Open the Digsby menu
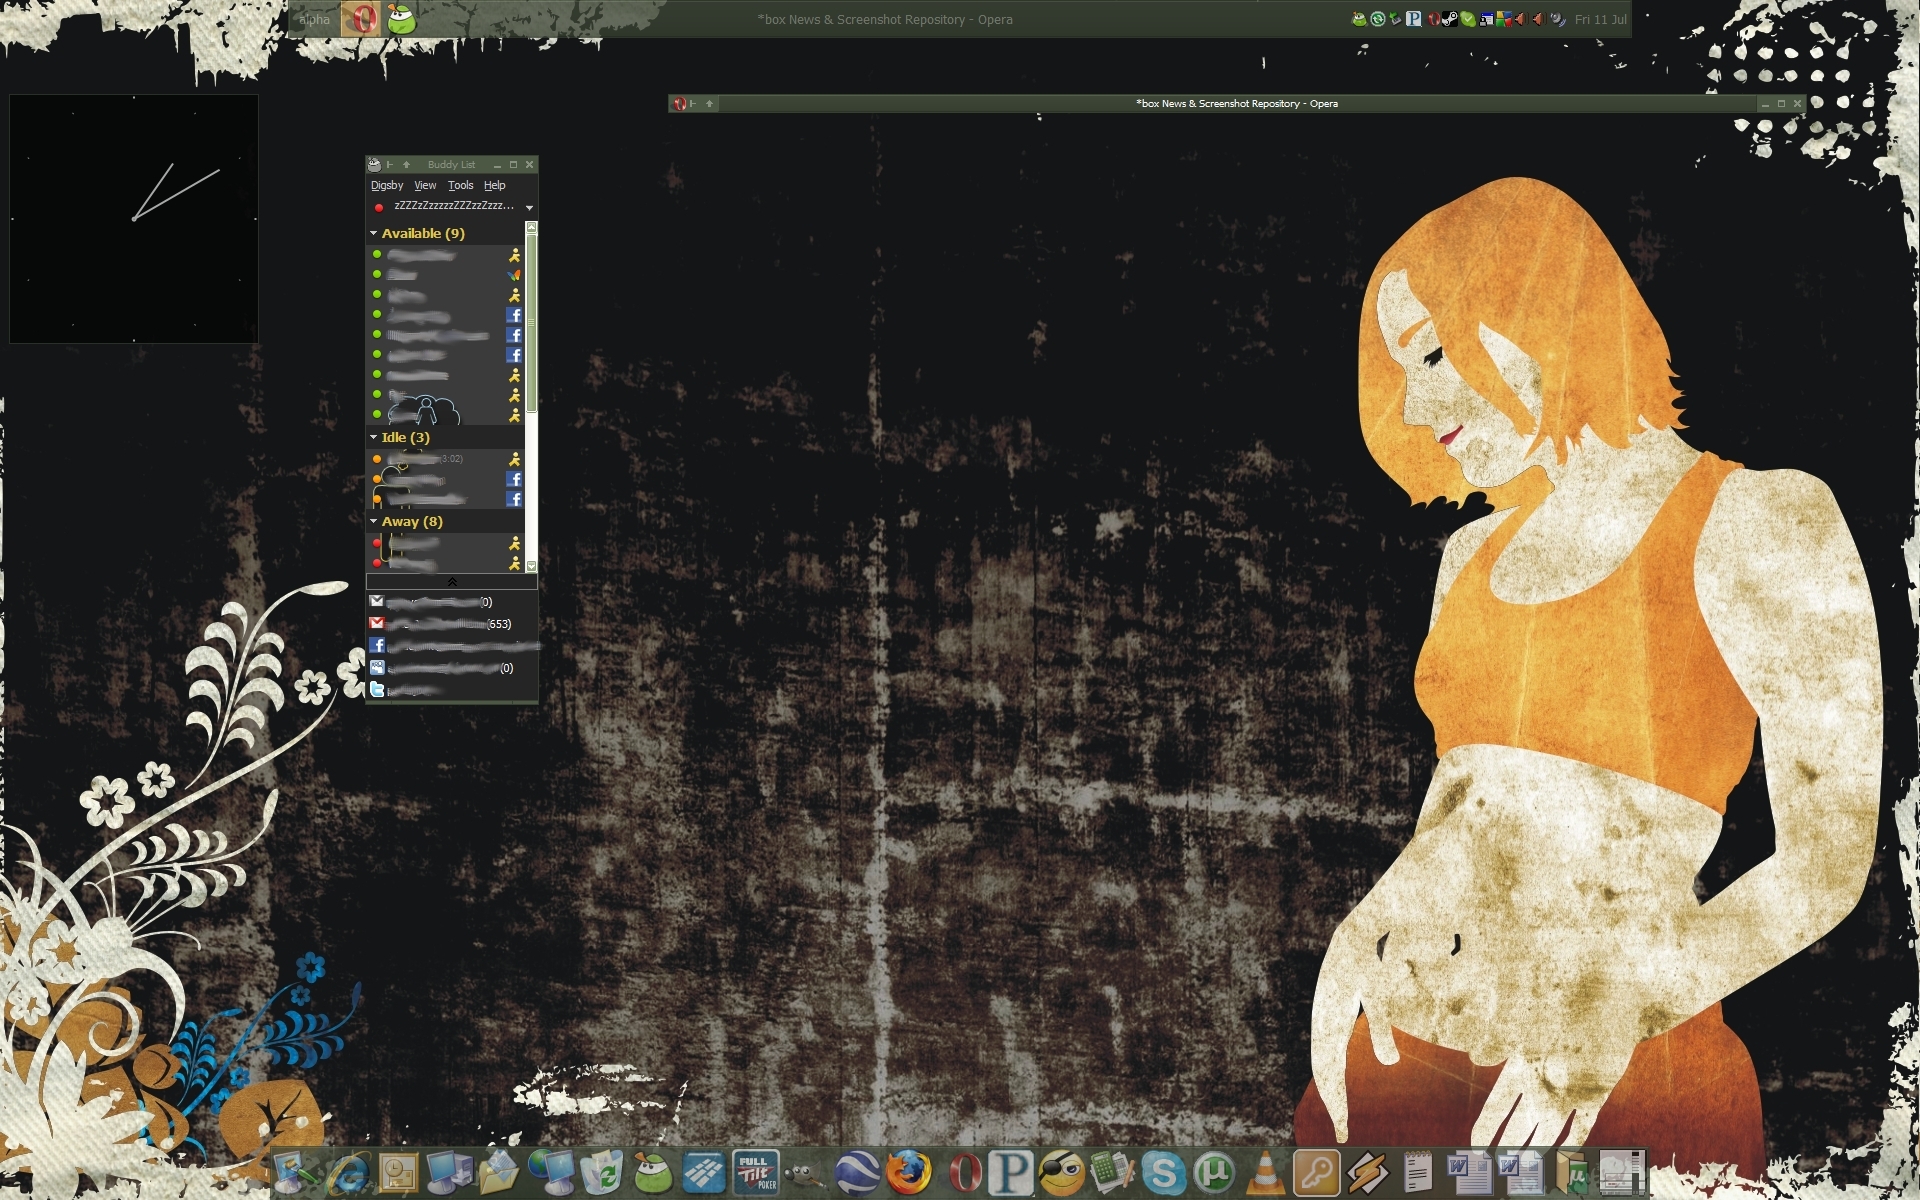 [x=387, y=185]
